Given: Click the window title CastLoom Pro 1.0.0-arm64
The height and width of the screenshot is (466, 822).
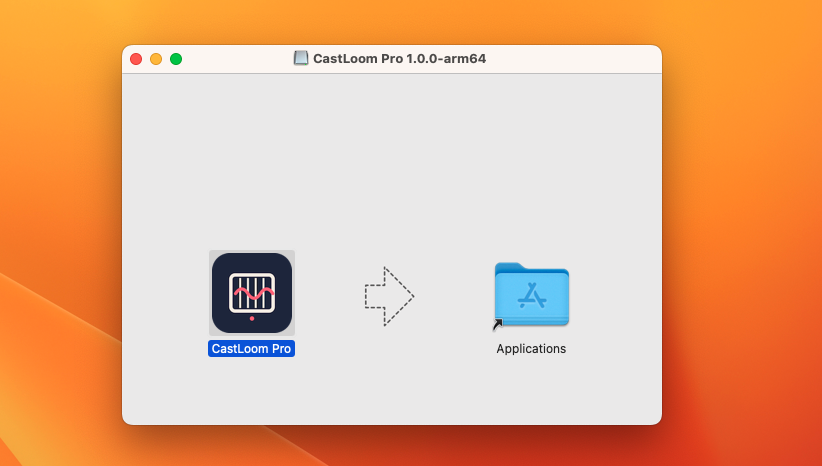Looking at the screenshot, I should click(399, 58).
